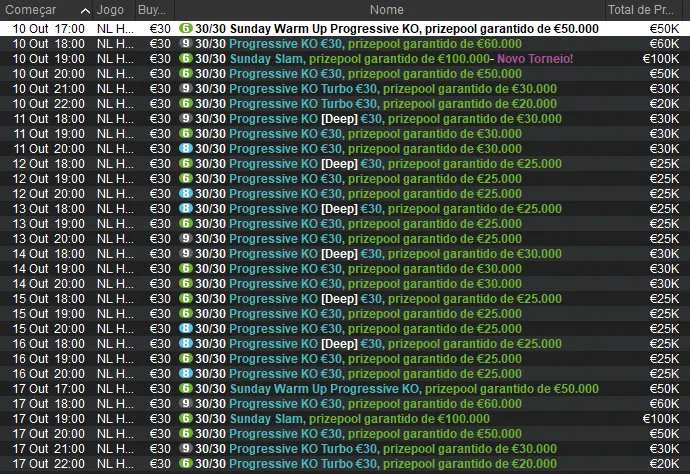Click the 6-max icon on 10 Out 22:00 row
Screen dimensions: 690x474
[186, 103]
